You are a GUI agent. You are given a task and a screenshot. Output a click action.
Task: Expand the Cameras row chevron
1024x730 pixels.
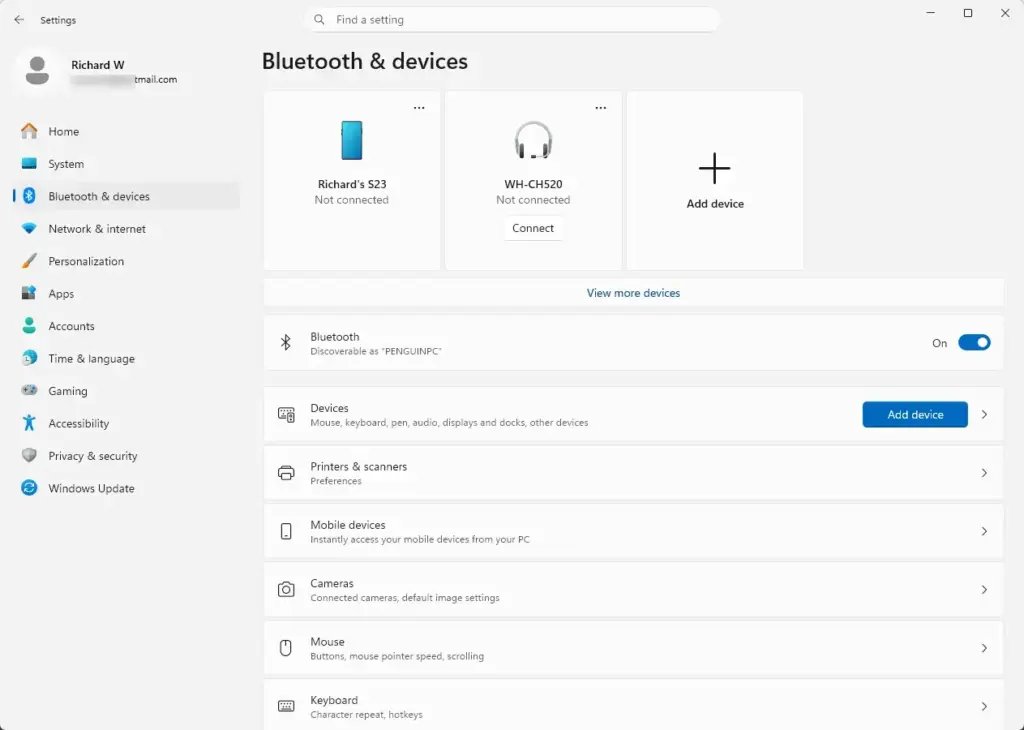984,590
